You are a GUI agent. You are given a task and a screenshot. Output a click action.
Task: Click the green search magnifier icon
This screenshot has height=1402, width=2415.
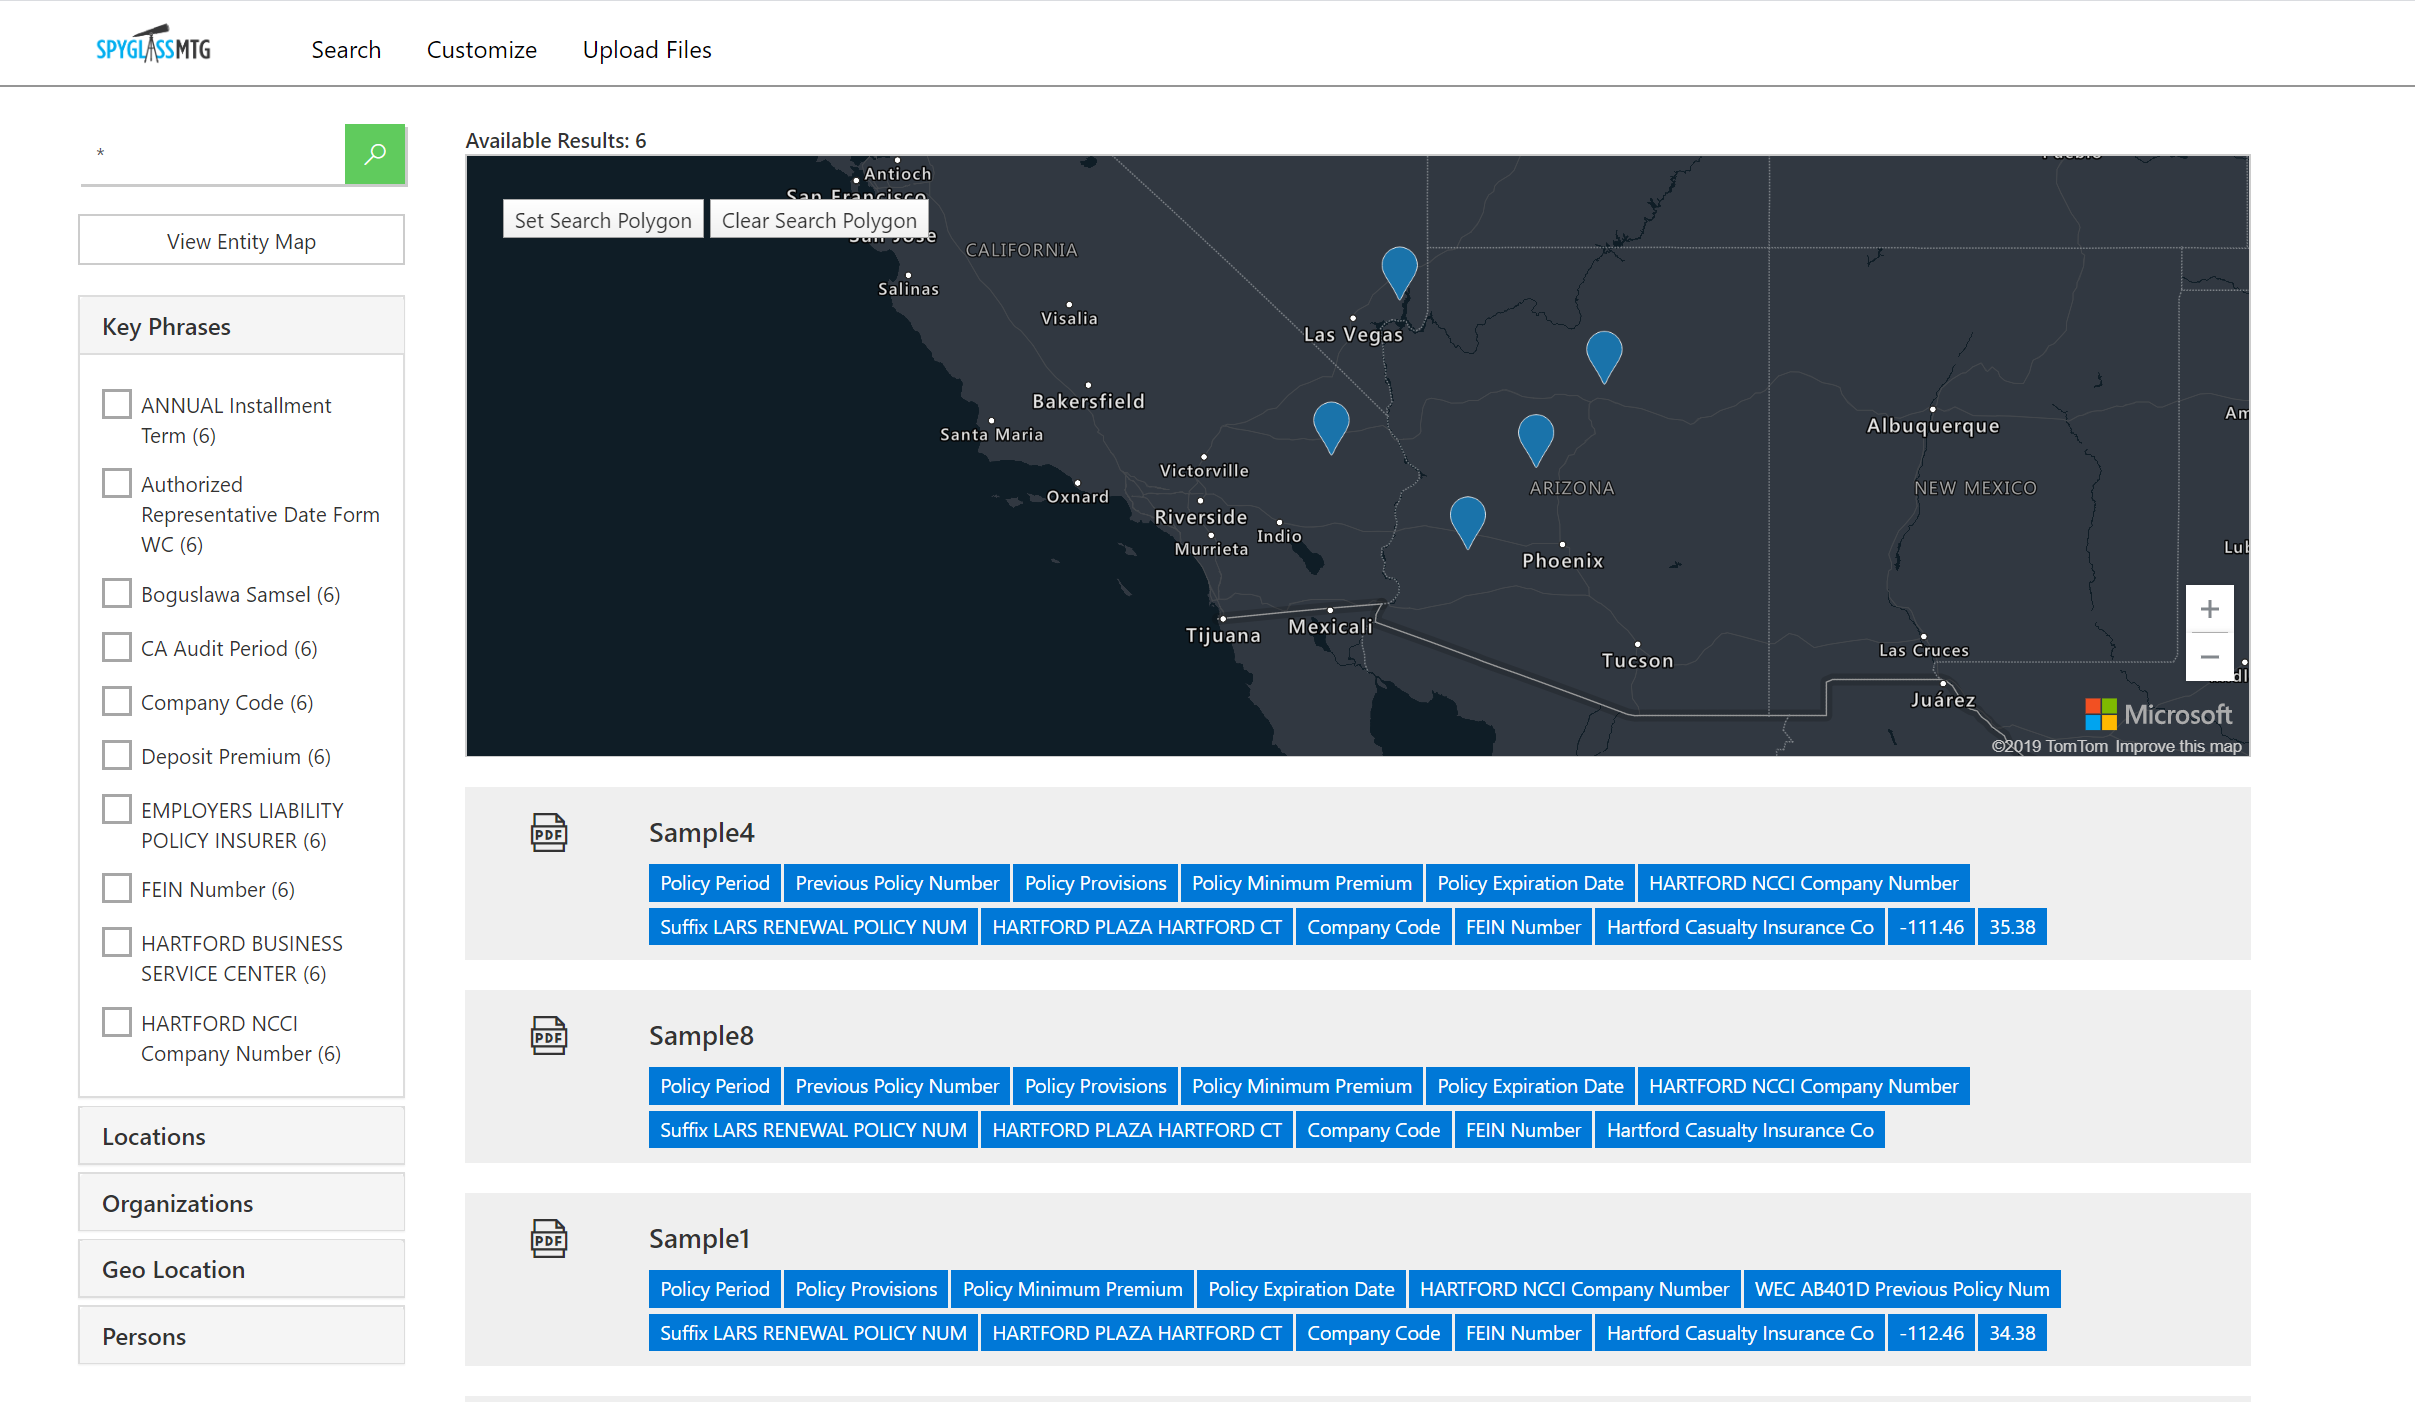click(x=375, y=154)
